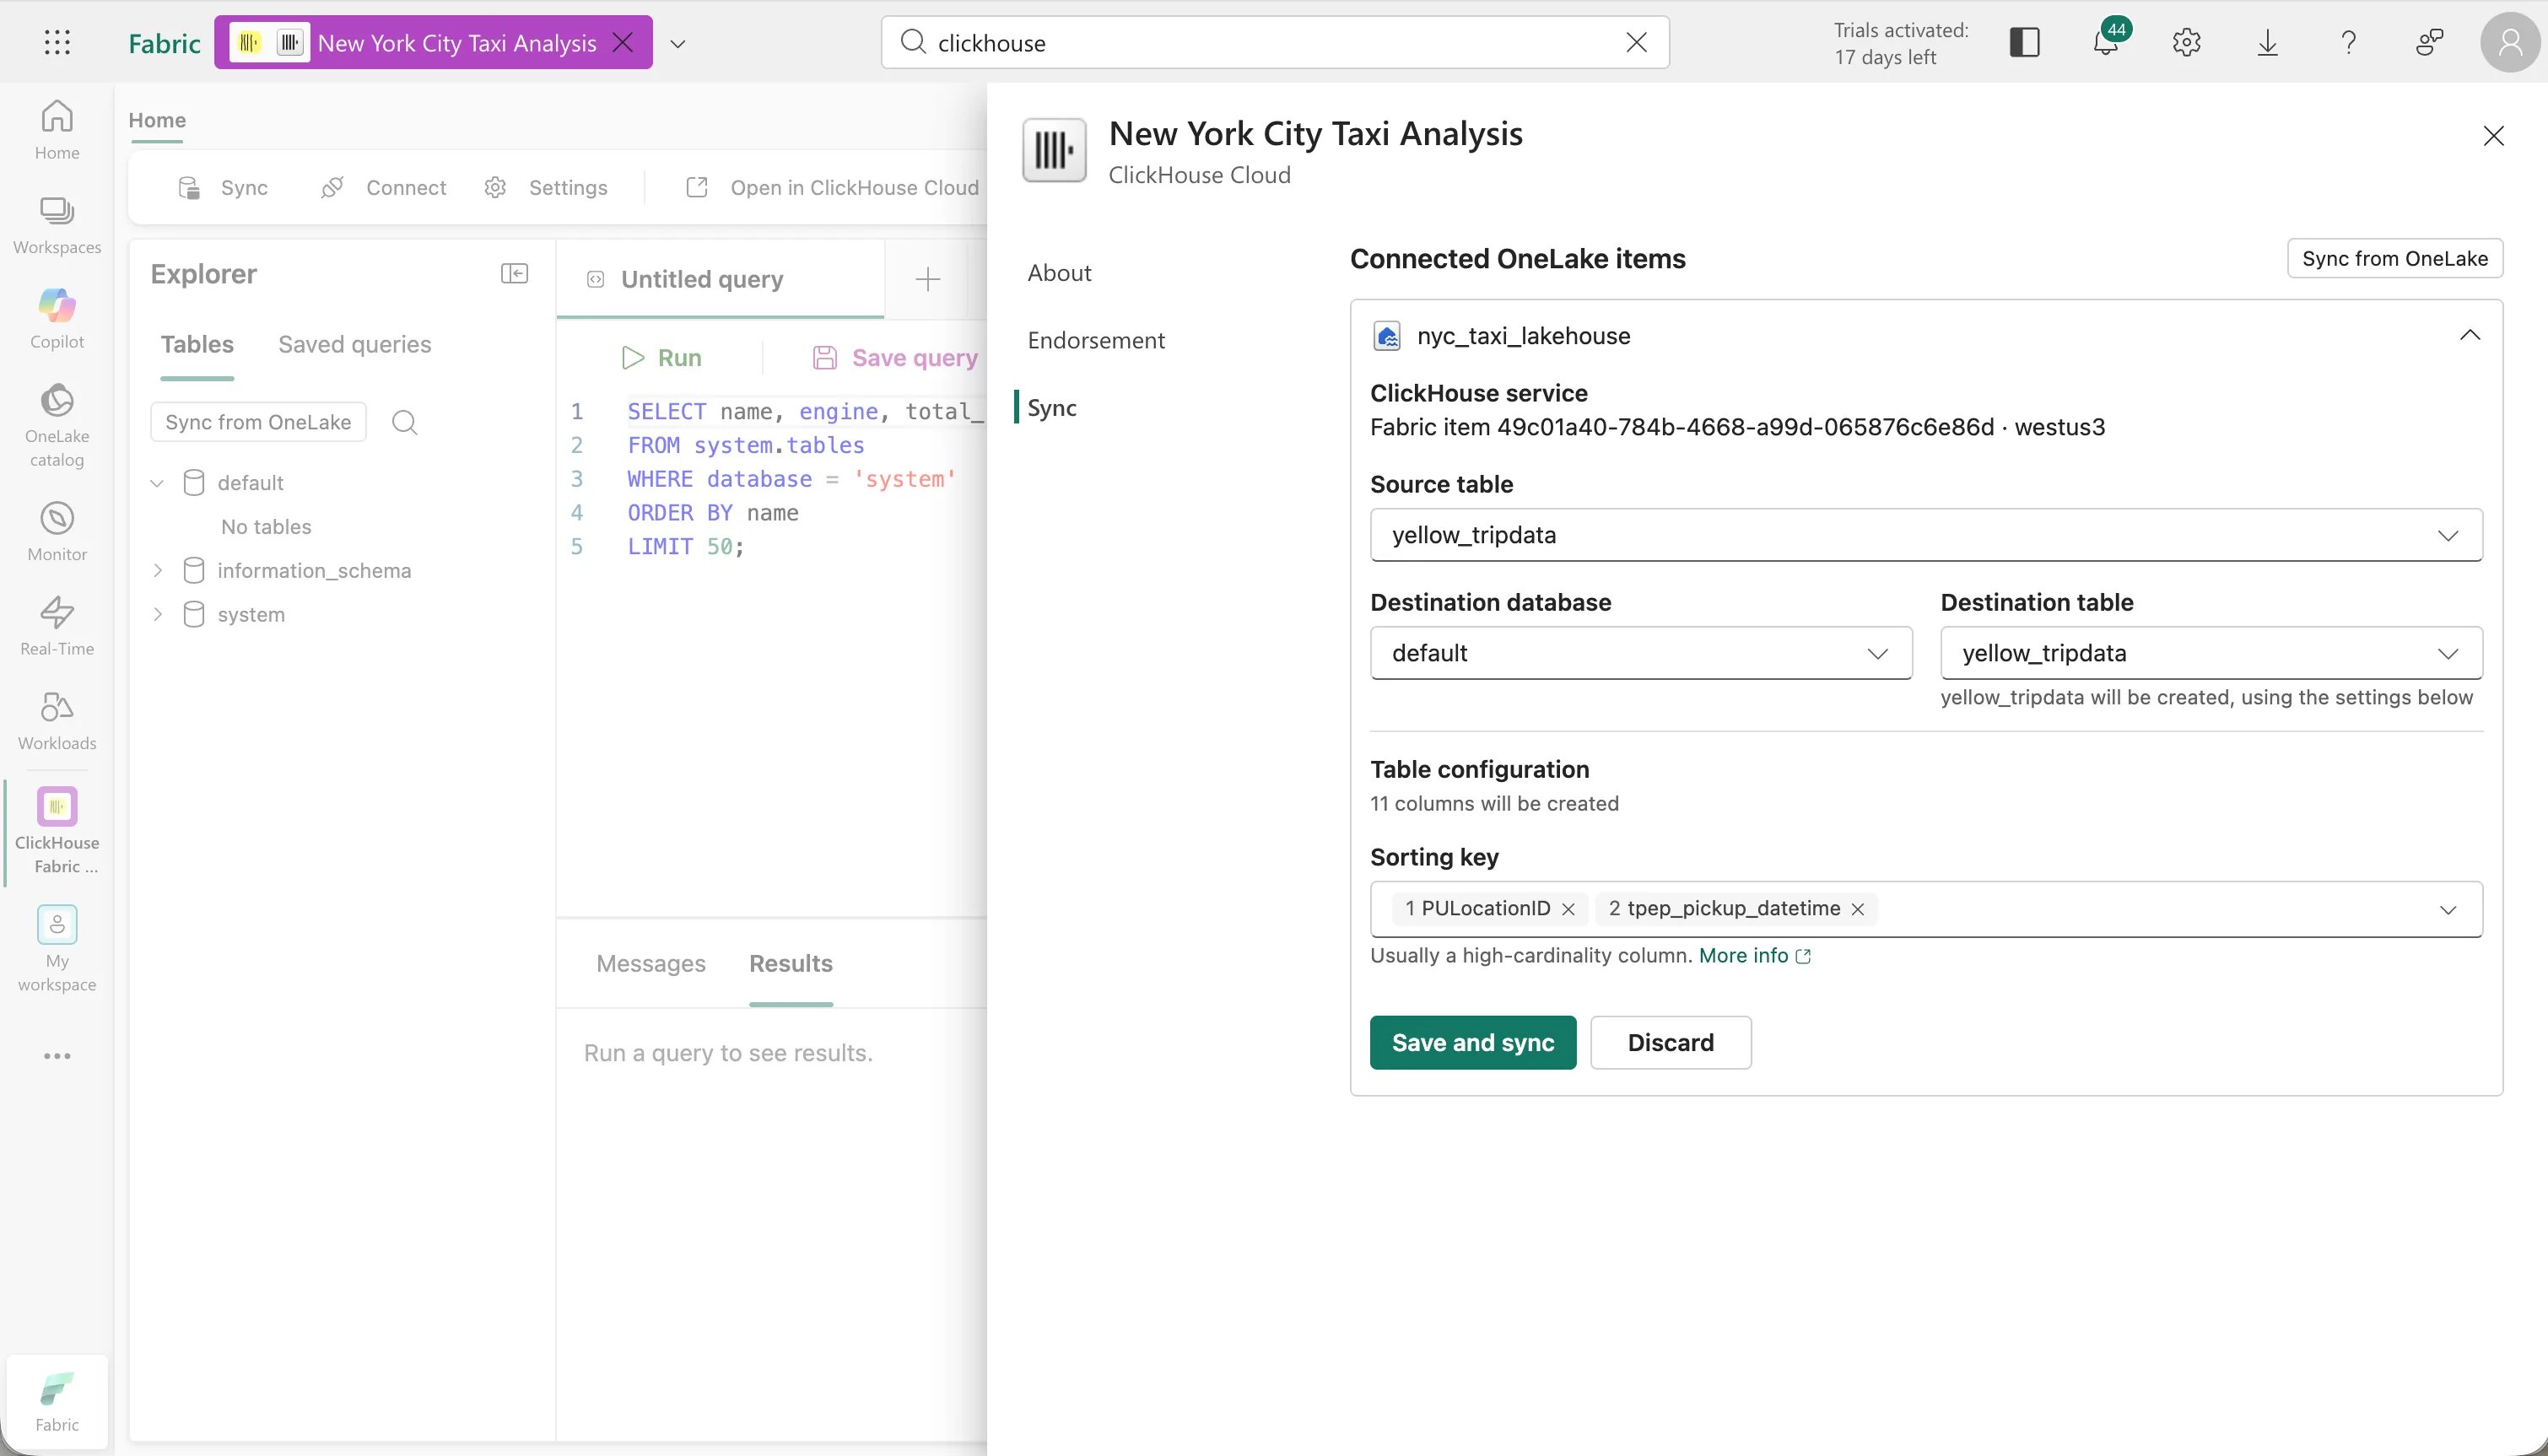Open the Fabric switcher at the bottom left
This screenshot has height=1456, width=2548.
tap(57, 1402)
